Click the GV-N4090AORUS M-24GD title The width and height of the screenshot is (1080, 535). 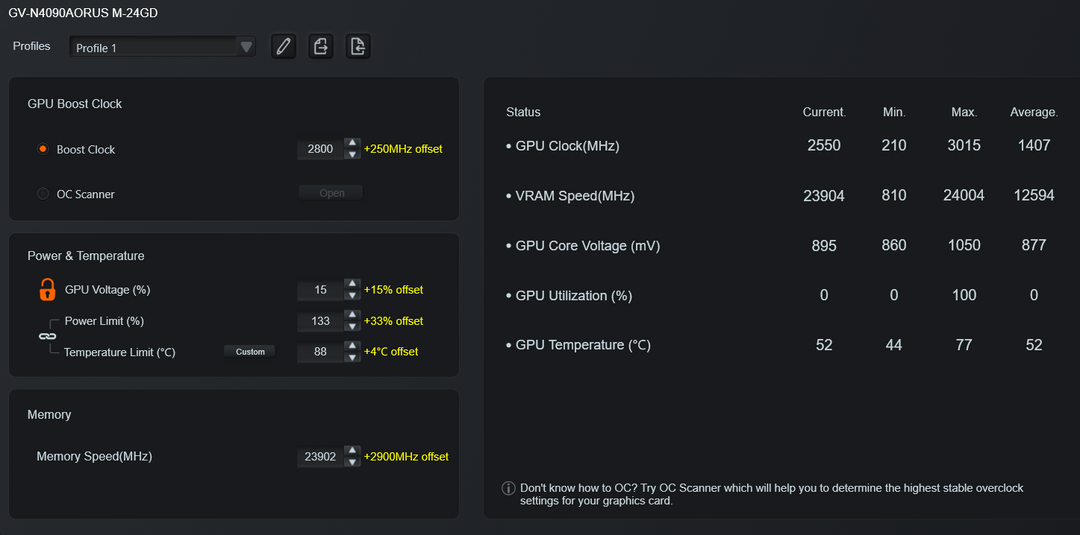[82, 12]
